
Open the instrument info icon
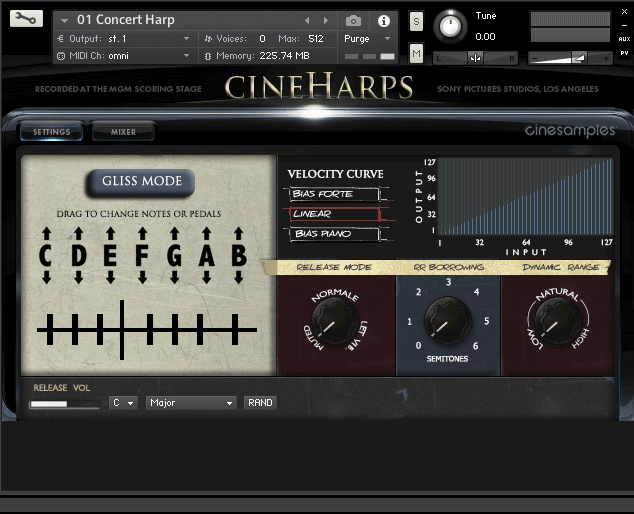click(383, 21)
